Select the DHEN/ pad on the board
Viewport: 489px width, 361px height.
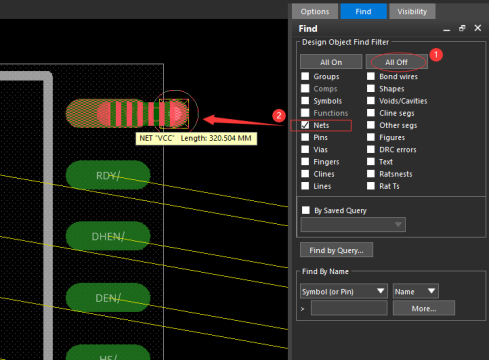[108, 236]
